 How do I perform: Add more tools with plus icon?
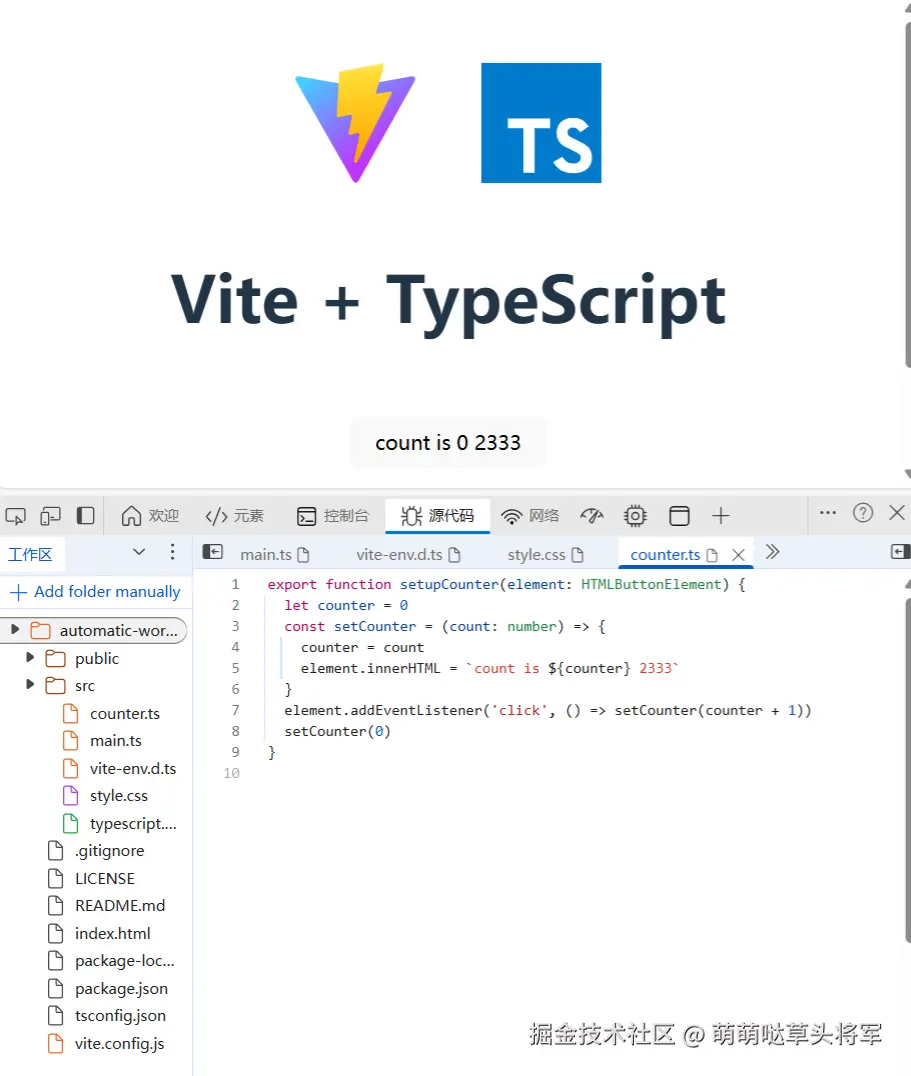pyautogui.click(x=720, y=515)
